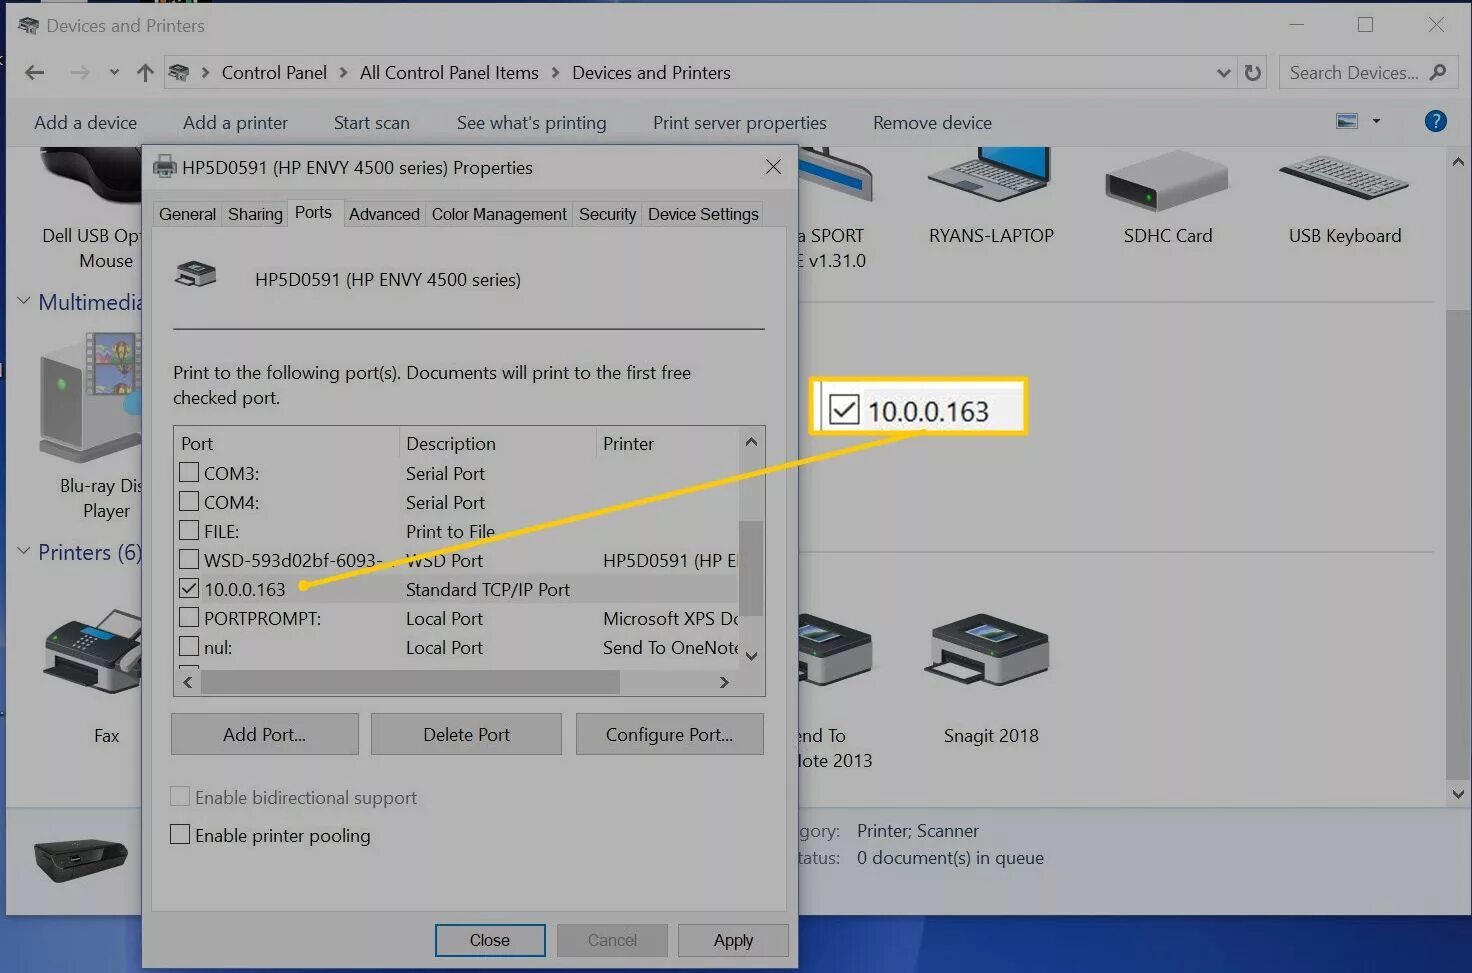
Task: Click All Control Panel Items breadcrumb
Action: 449,72
